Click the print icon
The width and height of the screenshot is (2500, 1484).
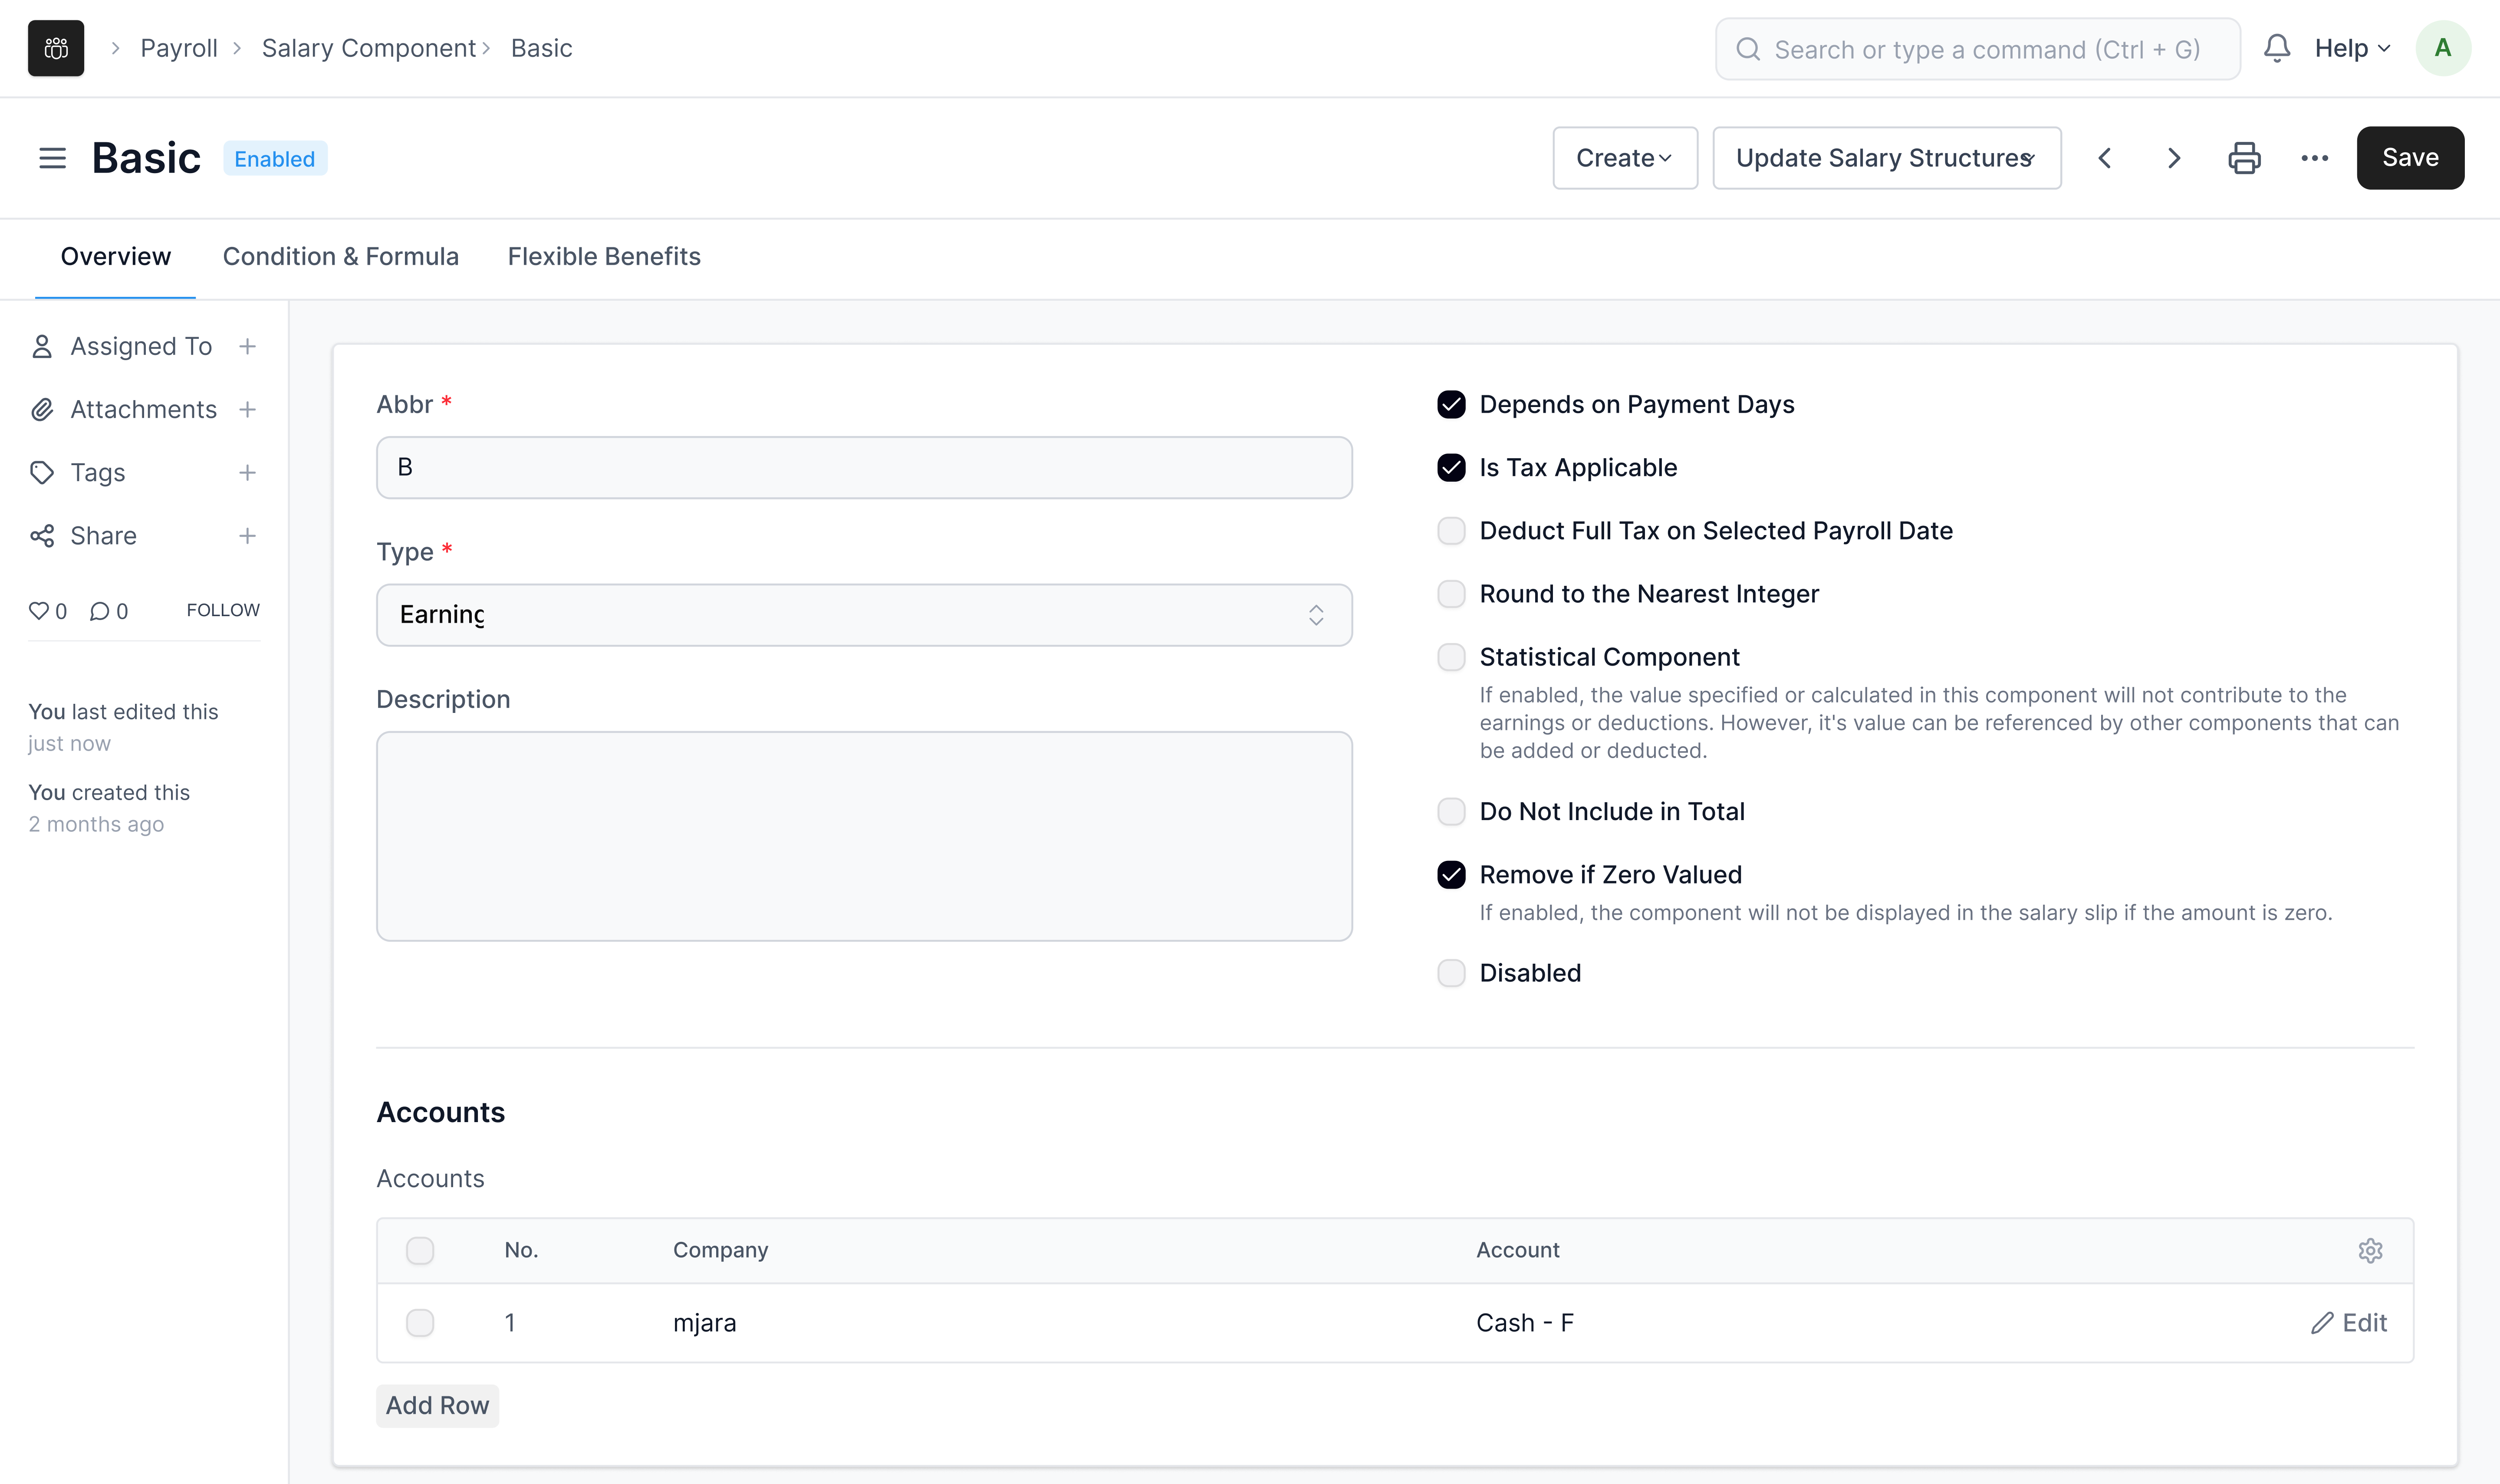2243,158
